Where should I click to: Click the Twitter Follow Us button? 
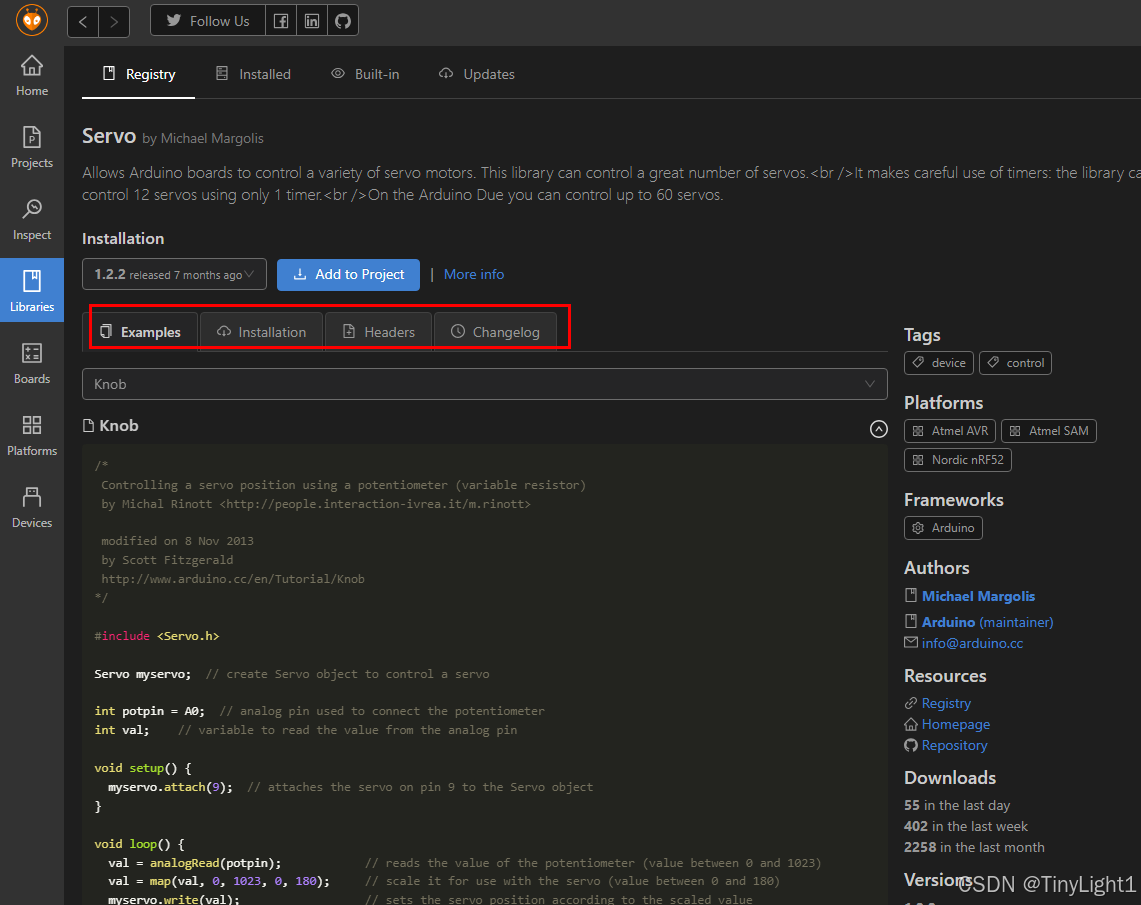(208, 20)
